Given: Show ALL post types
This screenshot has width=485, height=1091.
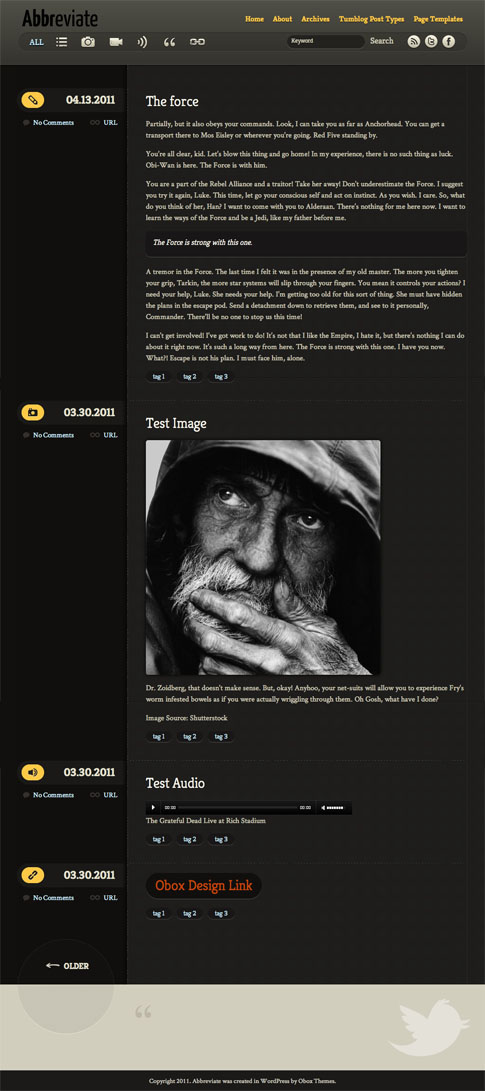Looking at the screenshot, I should click(x=36, y=42).
